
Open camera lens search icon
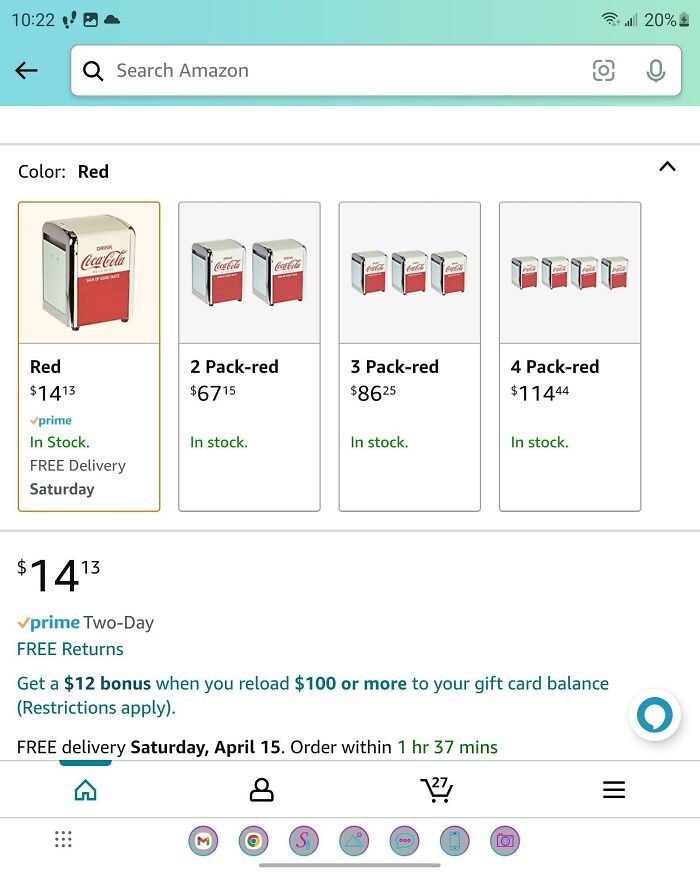coord(603,71)
